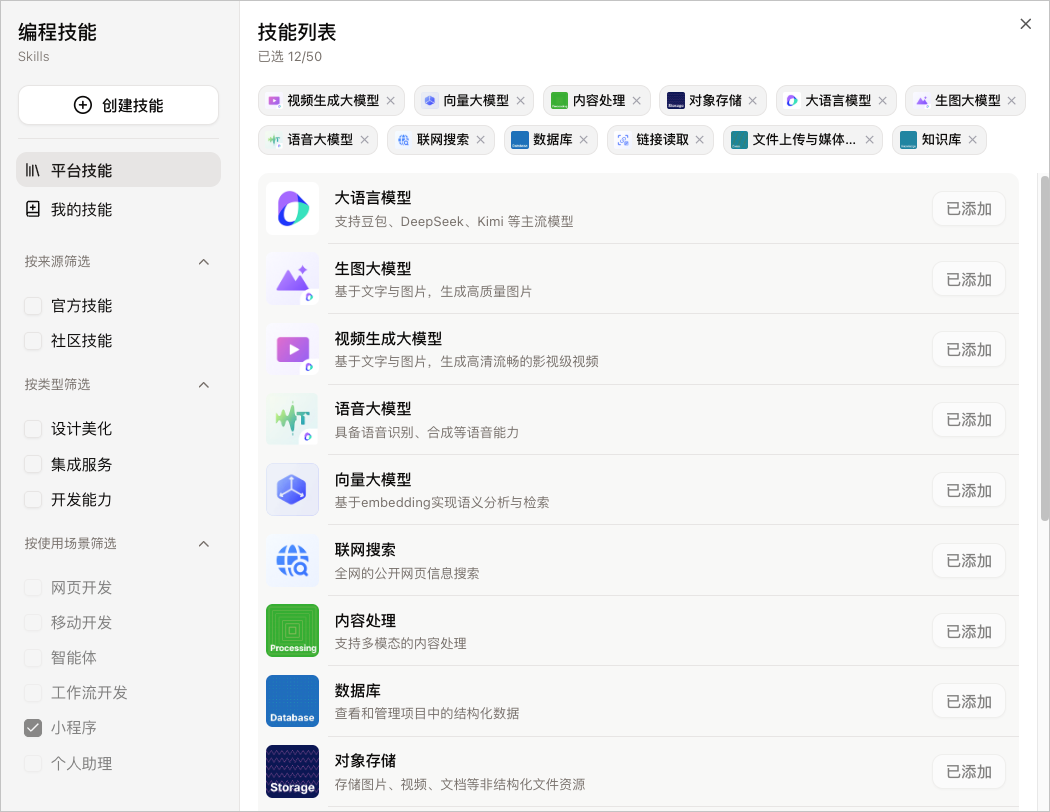
Task: Click 已添加 button for 向量大模型
Action: [968, 491]
